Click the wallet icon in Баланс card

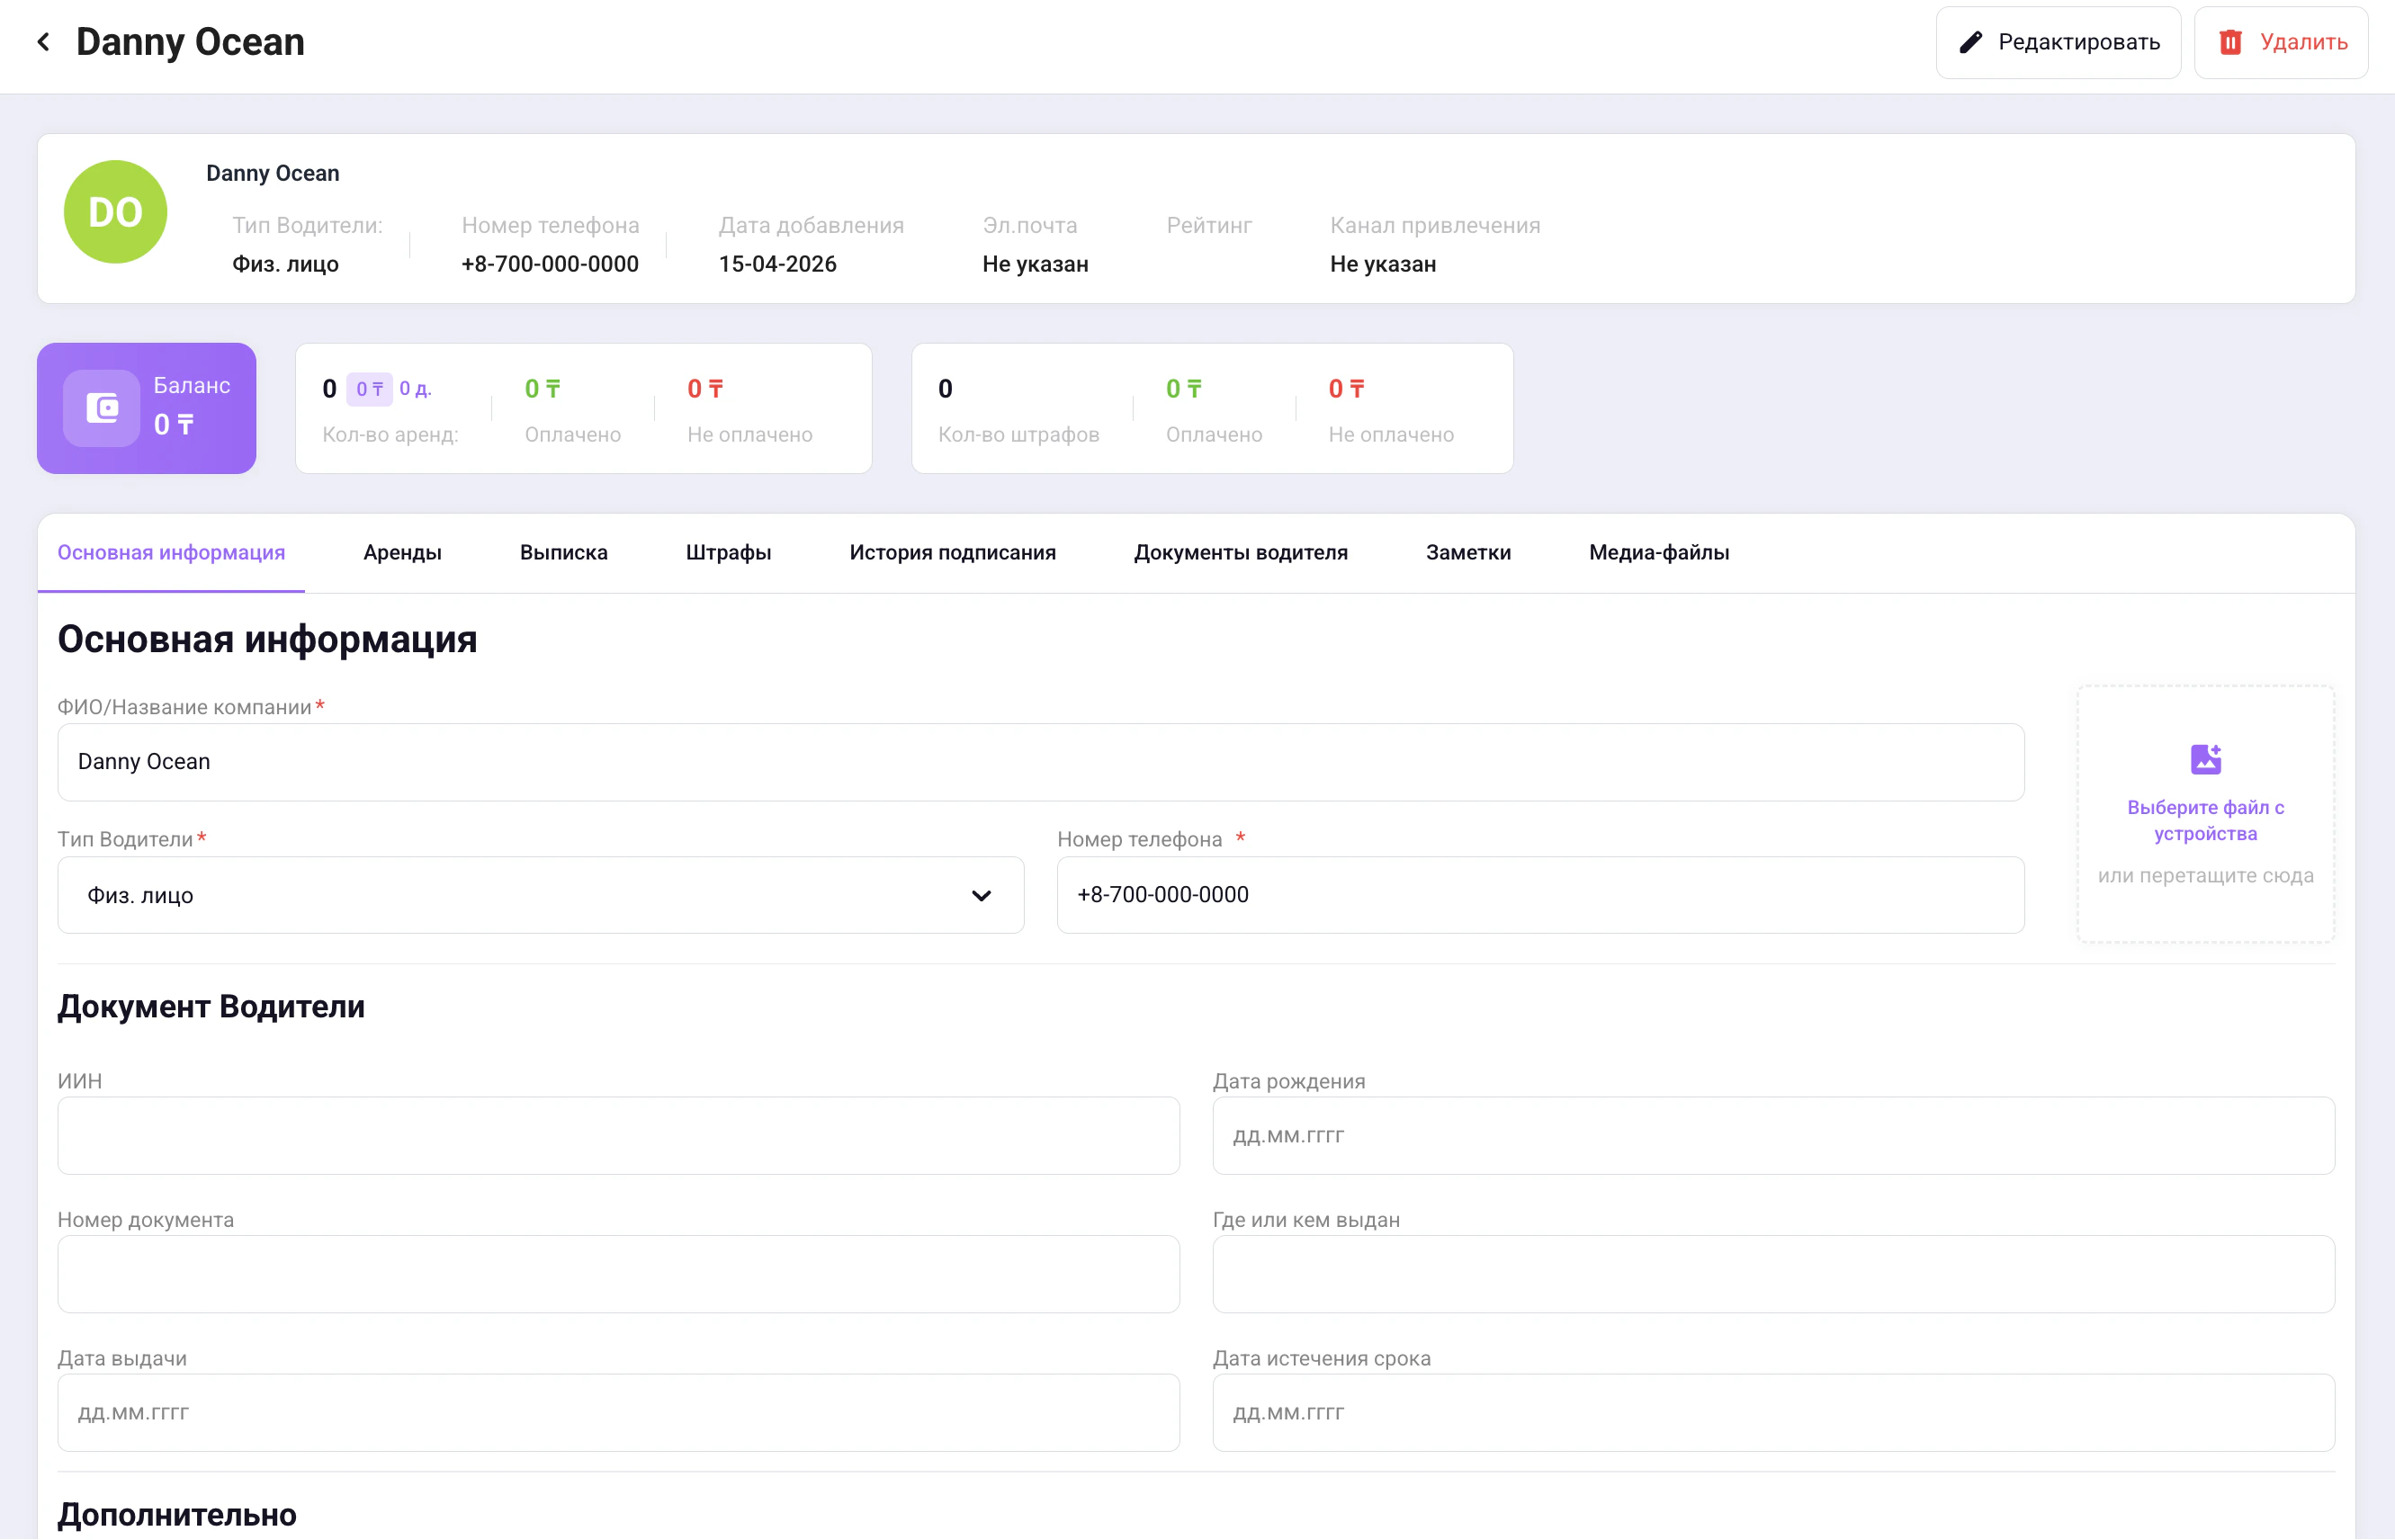[102, 408]
